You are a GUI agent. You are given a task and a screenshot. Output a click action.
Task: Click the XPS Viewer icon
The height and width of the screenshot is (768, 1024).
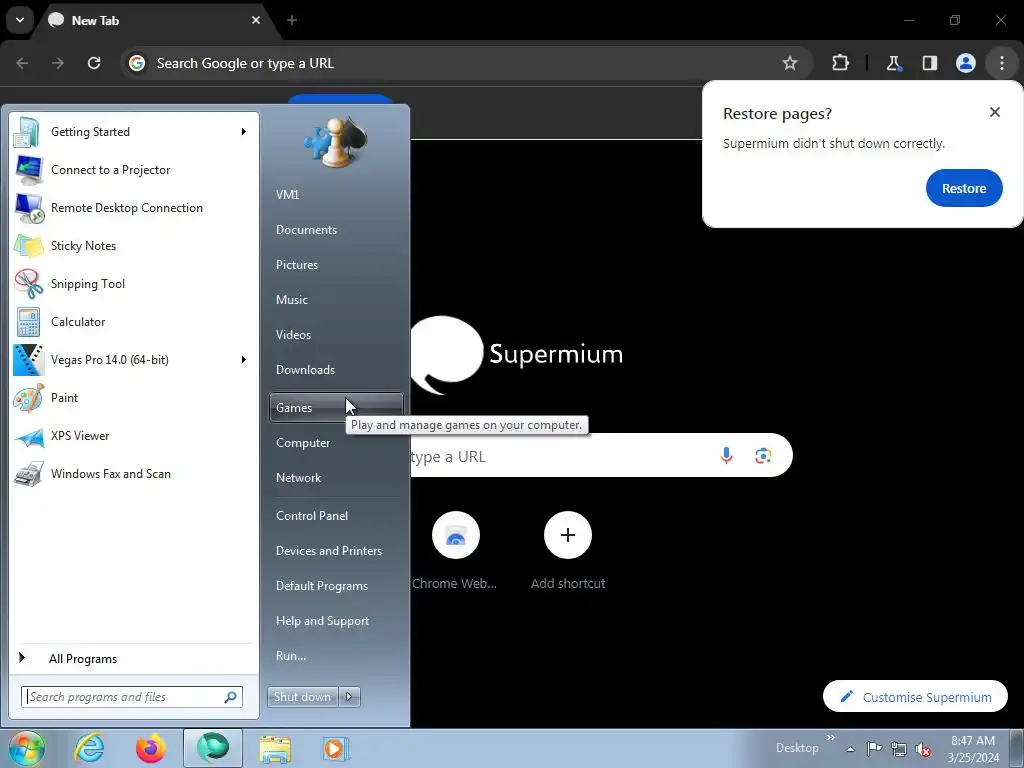28,436
